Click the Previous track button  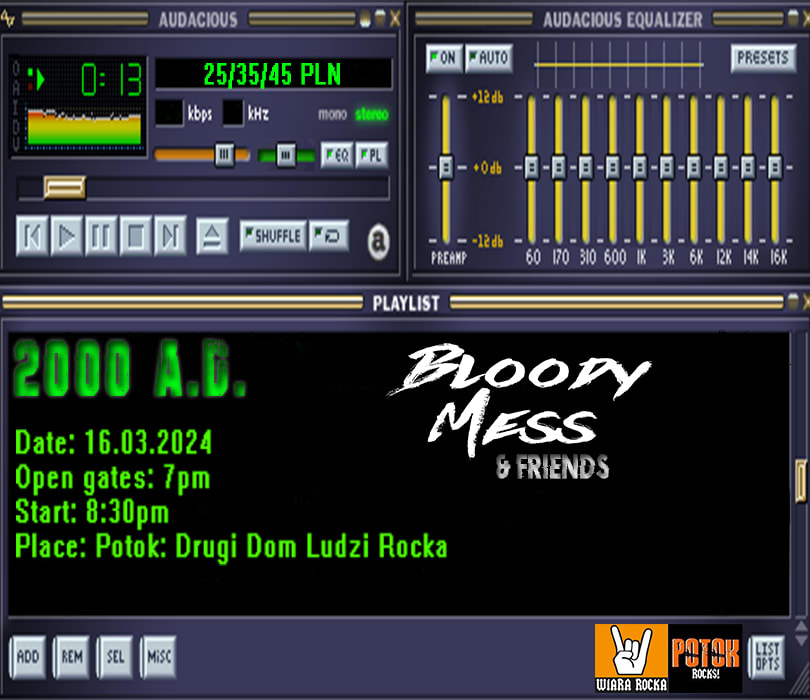click(32, 236)
